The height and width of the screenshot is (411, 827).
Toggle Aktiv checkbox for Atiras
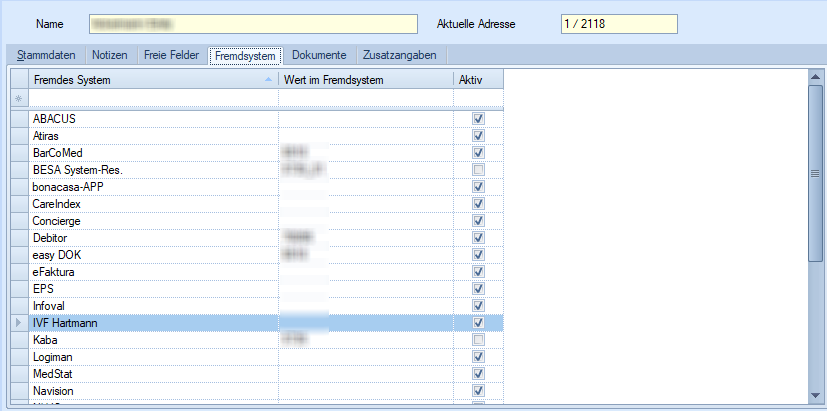(x=478, y=136)
